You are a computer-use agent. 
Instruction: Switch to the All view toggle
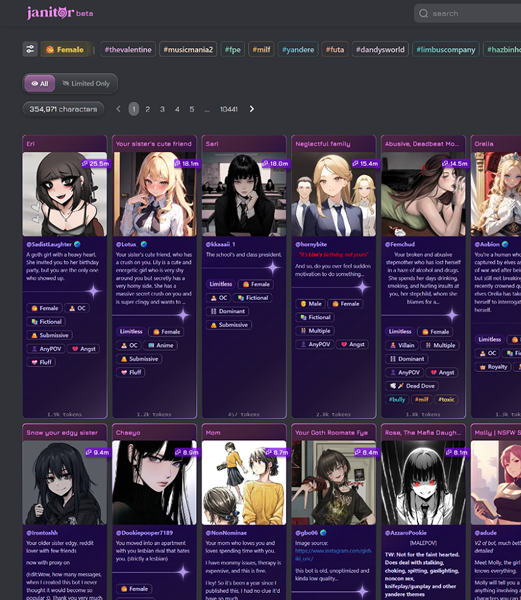tap(40, 83)
